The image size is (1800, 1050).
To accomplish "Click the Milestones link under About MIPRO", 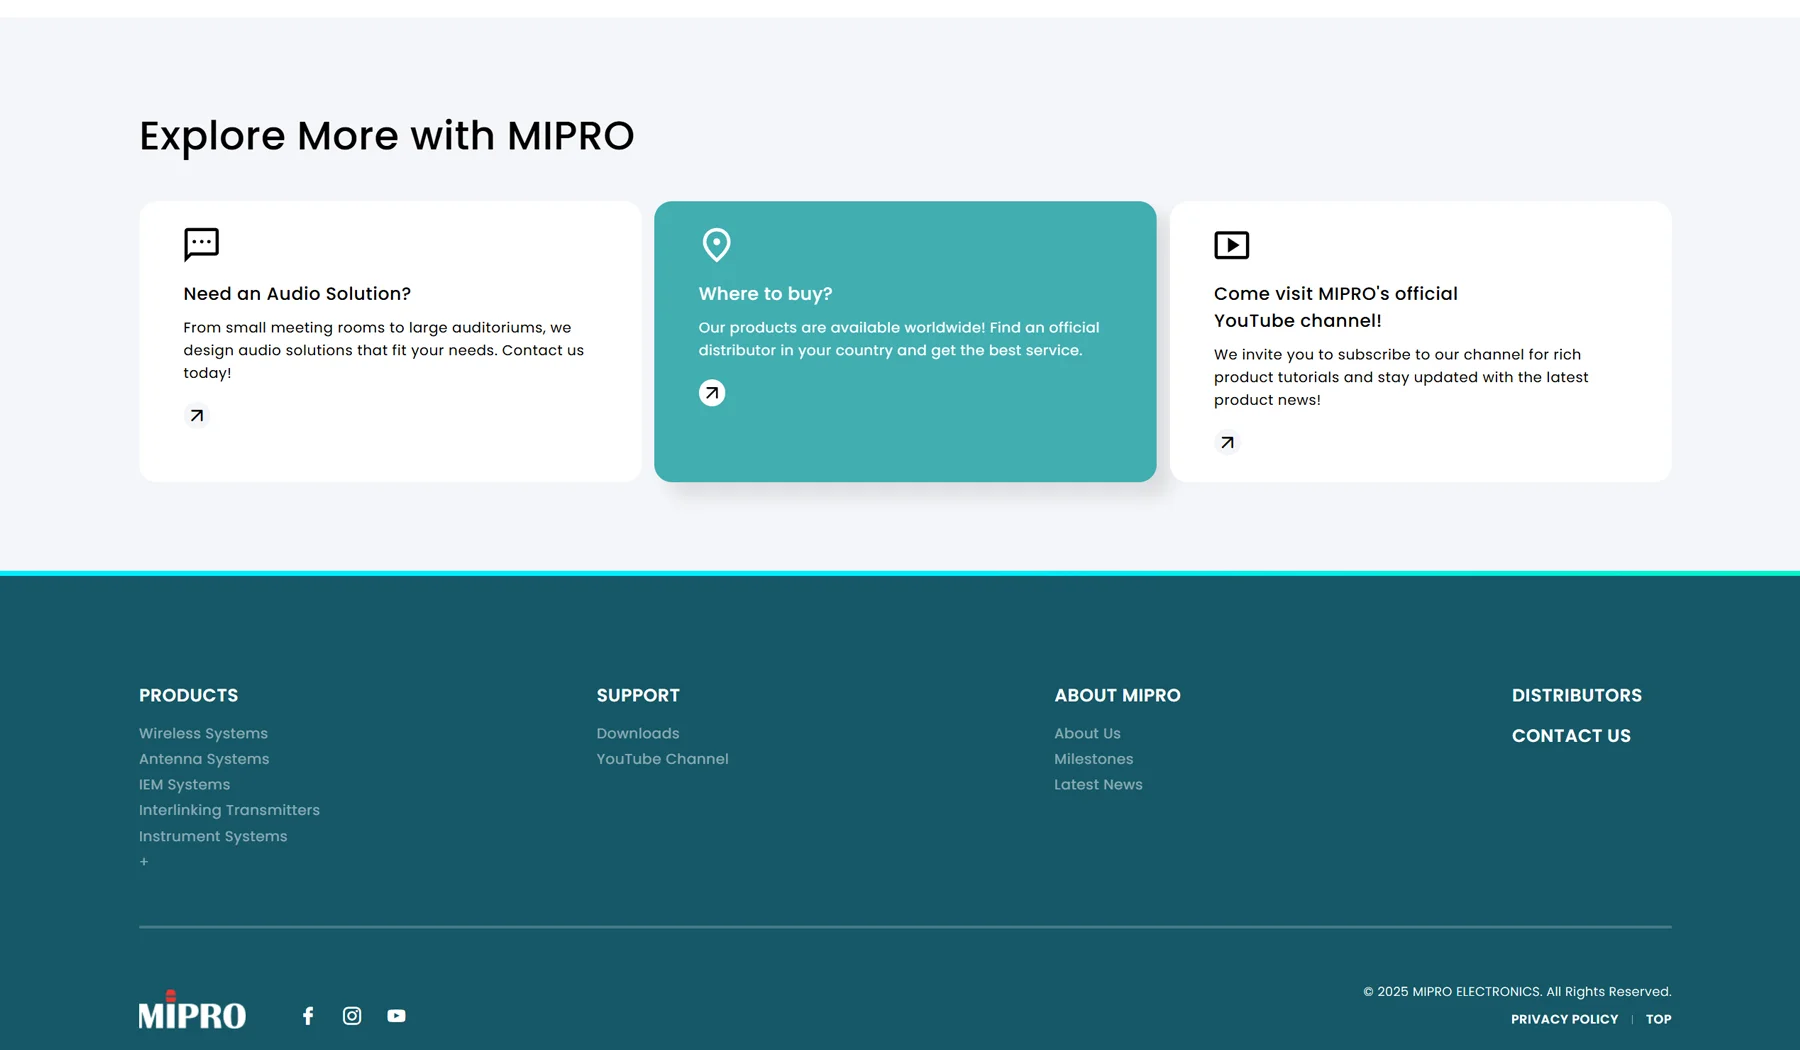I will click(1093, 759).
